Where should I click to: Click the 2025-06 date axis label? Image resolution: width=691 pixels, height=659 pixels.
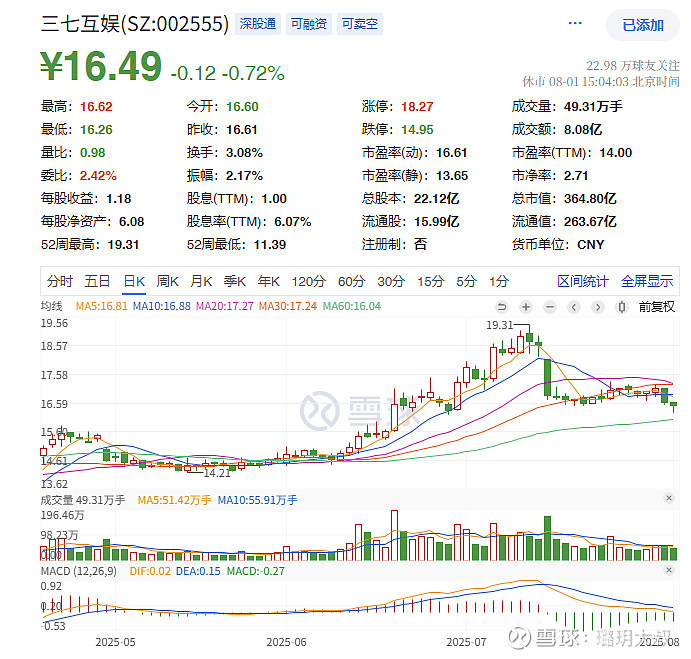point(286,642)
